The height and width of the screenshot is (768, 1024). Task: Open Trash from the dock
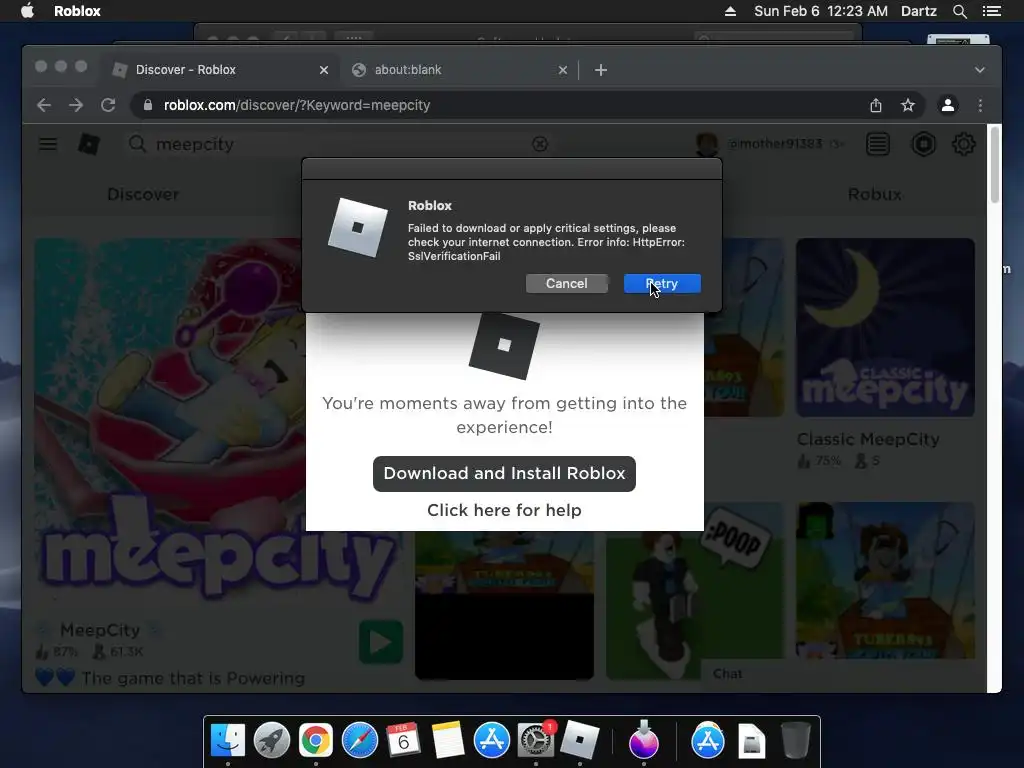coord(795,741)
